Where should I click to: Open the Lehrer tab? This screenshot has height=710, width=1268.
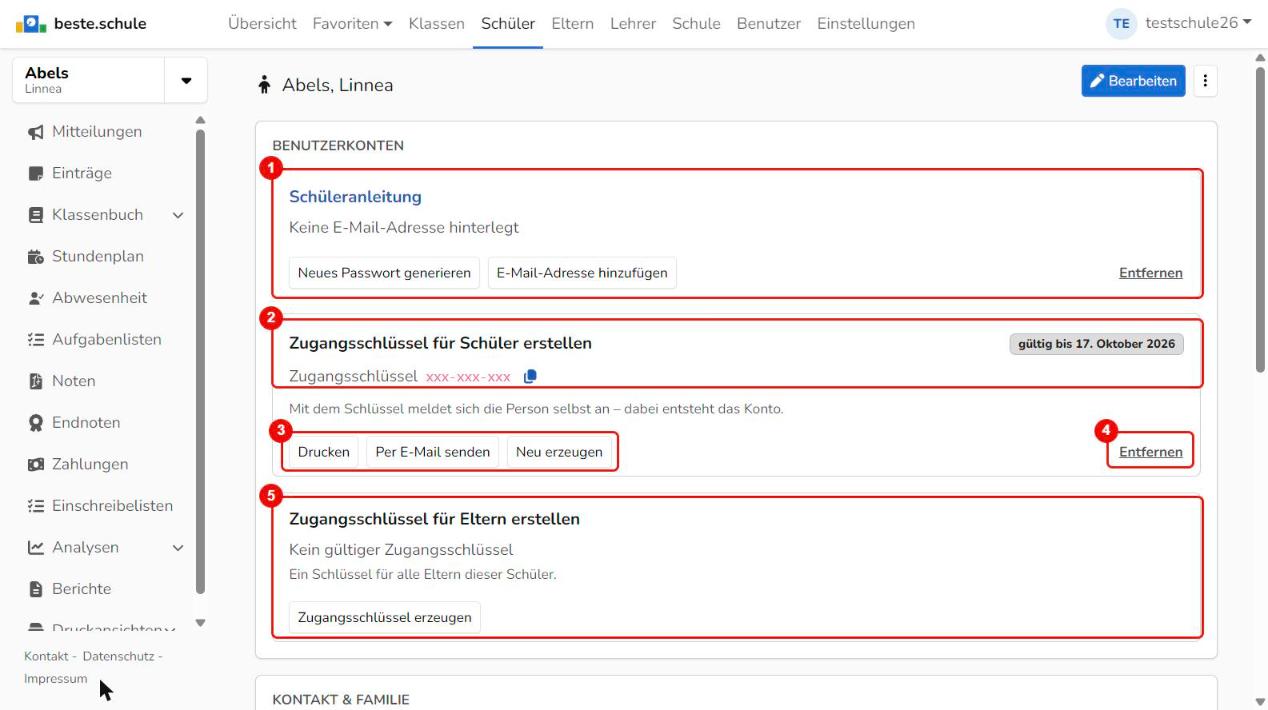coord(633,23)
